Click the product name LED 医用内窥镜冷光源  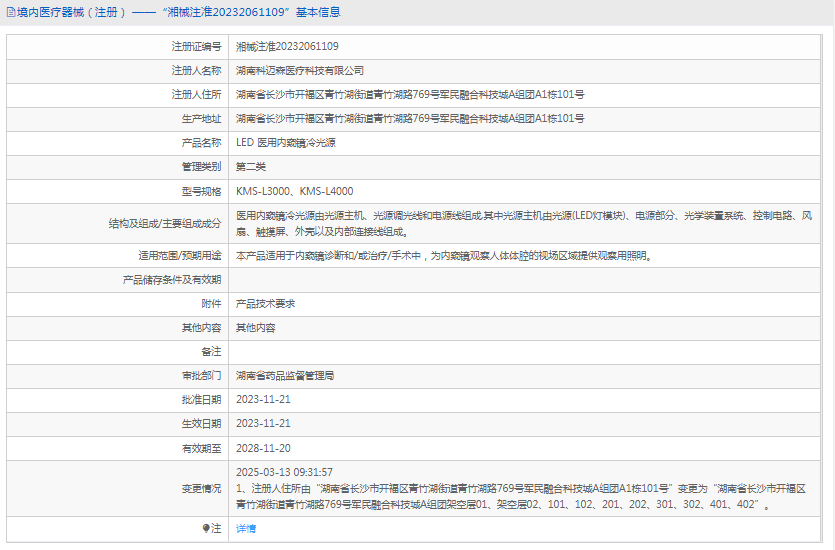tap(286, 143)
